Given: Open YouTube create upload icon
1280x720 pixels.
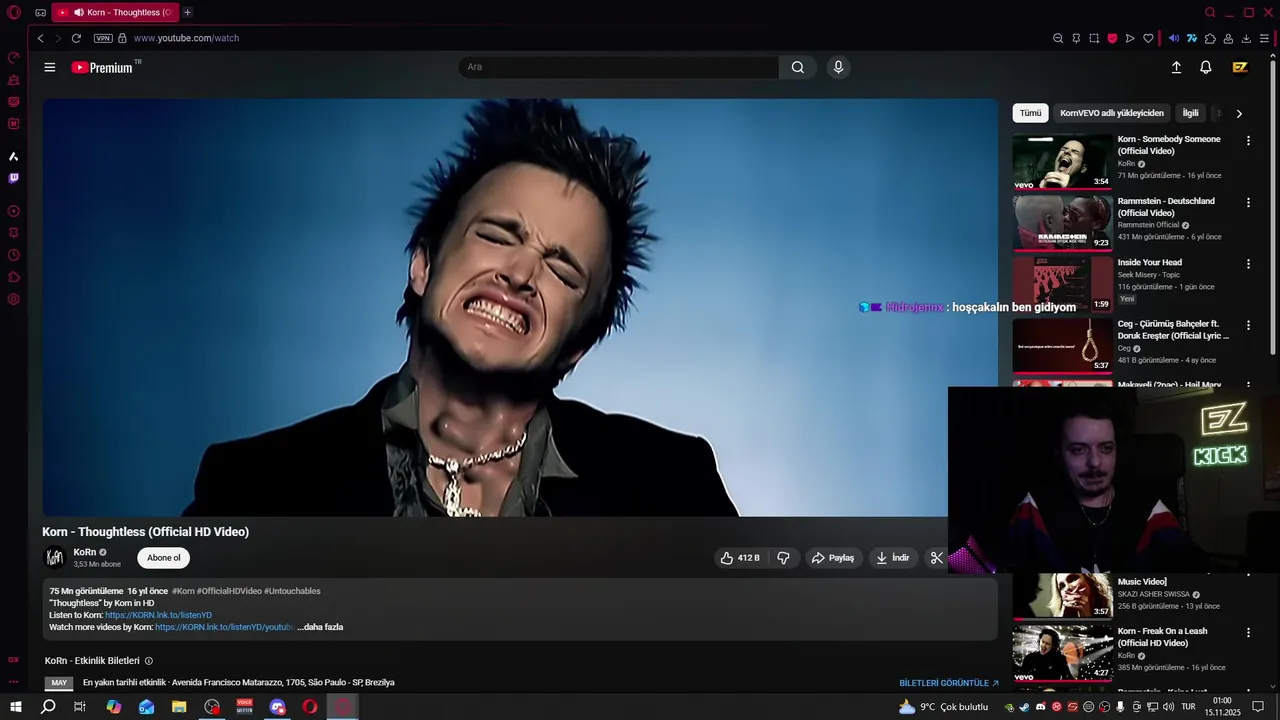Looking at the screenshot, I should pos(1176,67).
